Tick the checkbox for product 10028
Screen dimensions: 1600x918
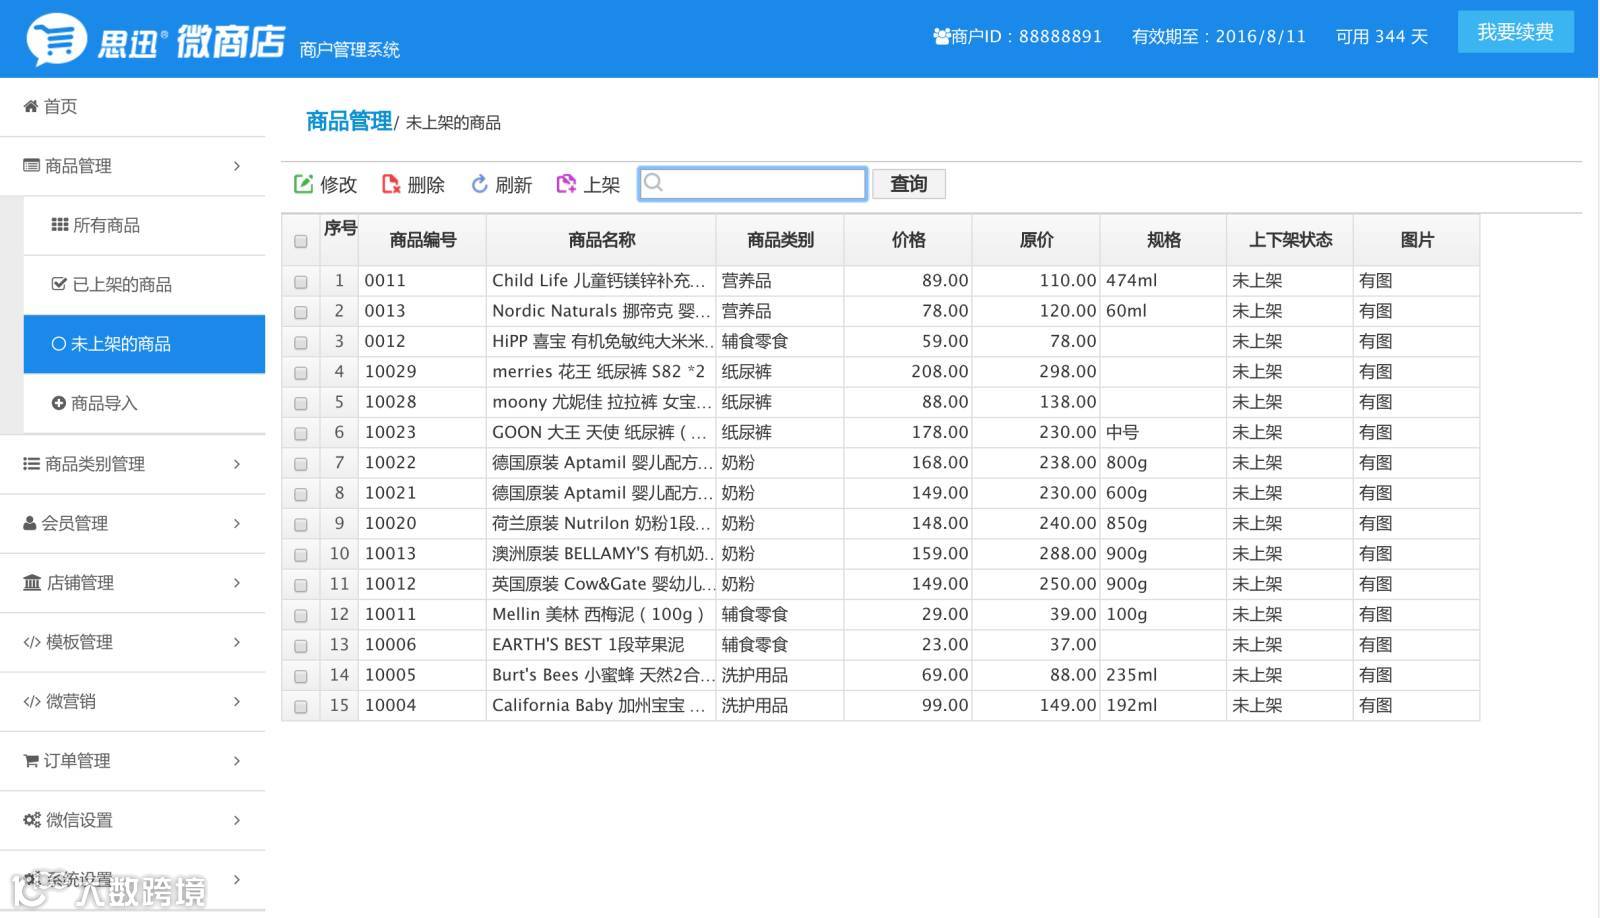[301, 403]
